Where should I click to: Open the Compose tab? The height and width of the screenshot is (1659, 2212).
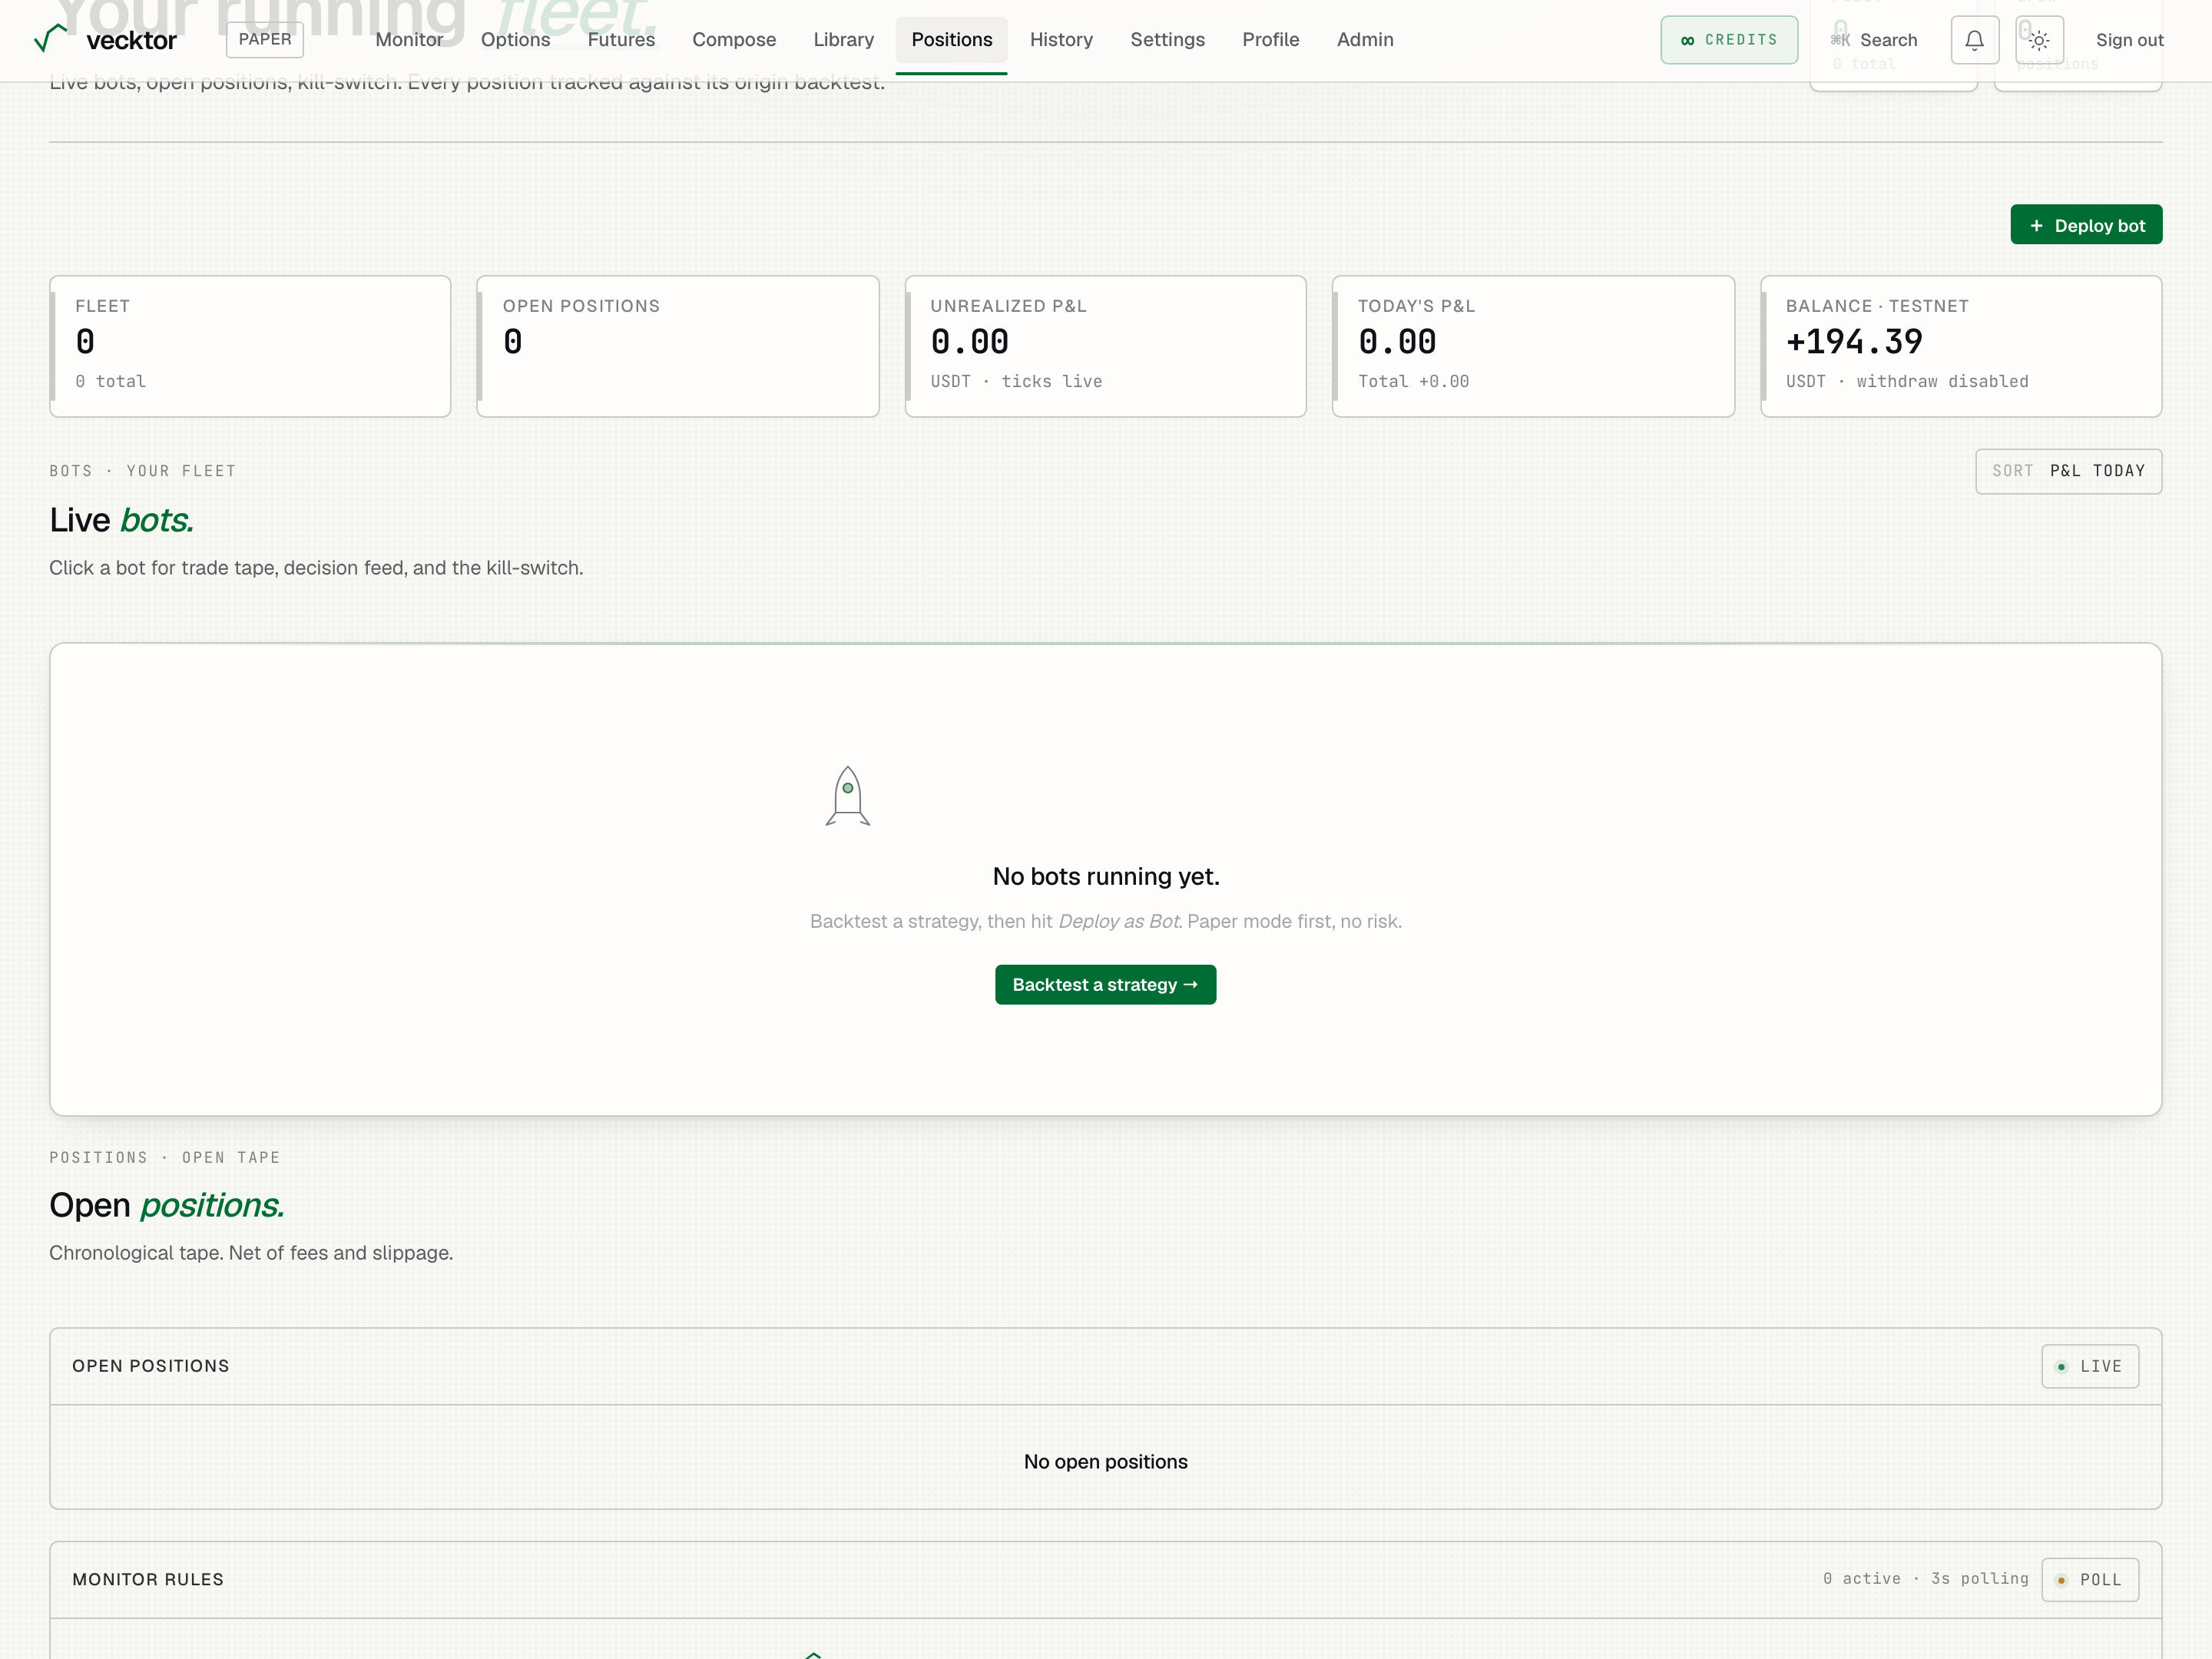pyautogui.click(x=734, y=40)
